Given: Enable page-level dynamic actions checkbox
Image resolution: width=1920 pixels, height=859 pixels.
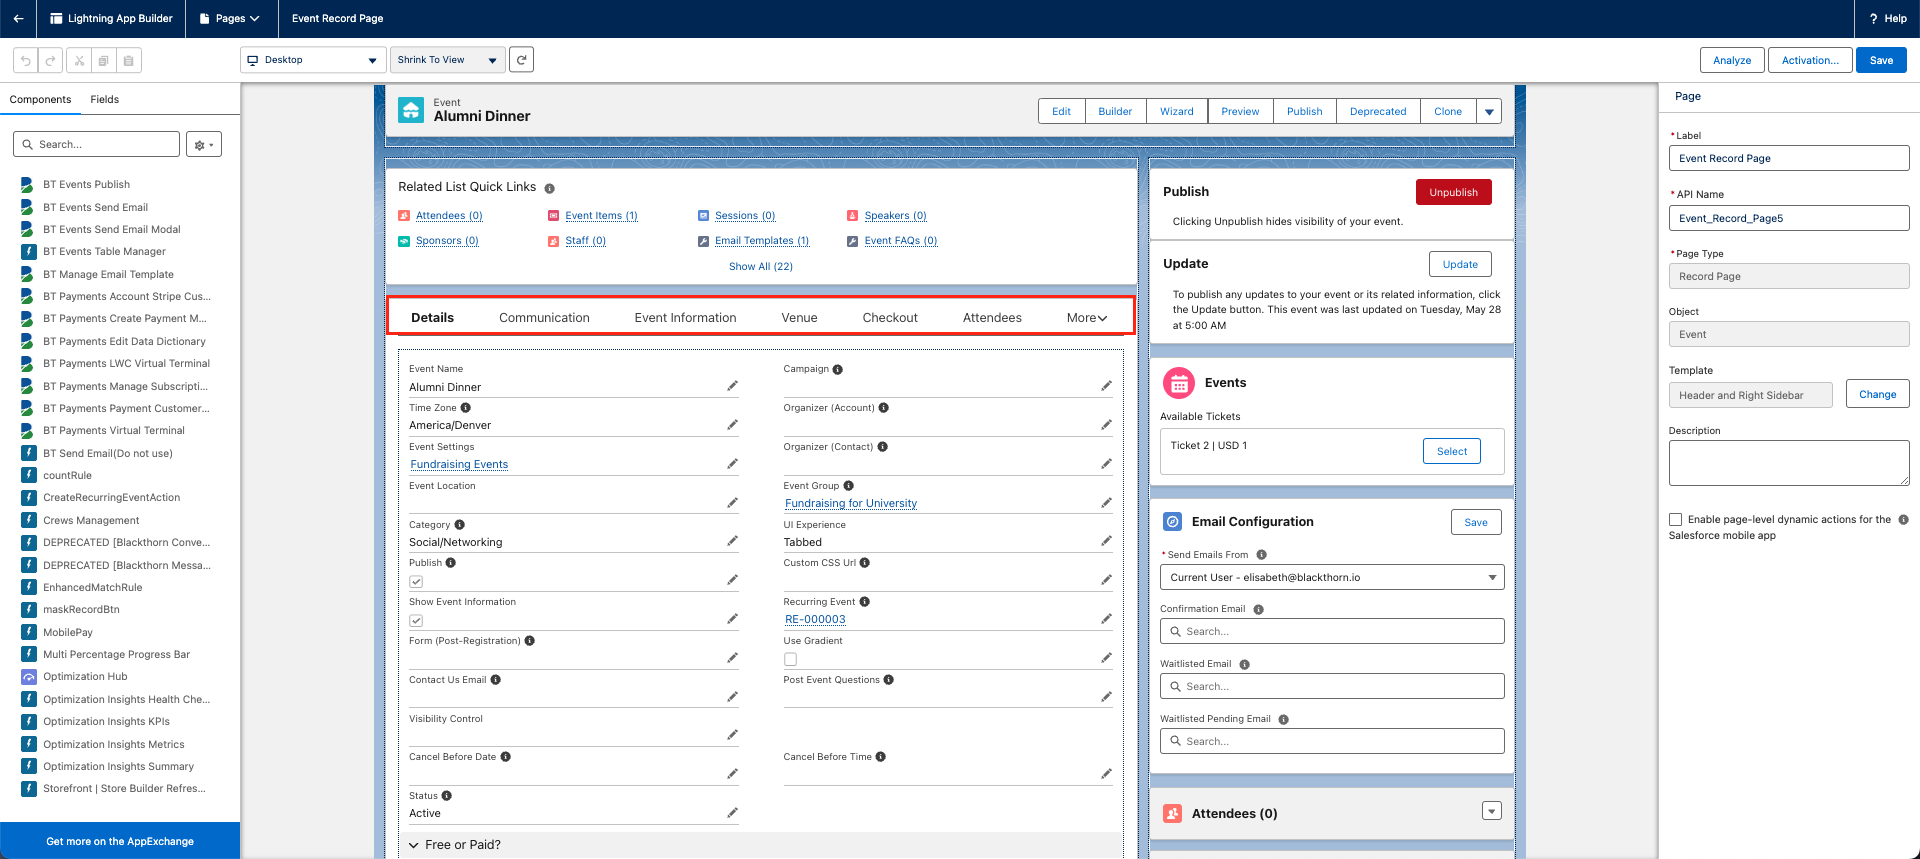Looking at the screenshot, I should tap(1675, 520).
